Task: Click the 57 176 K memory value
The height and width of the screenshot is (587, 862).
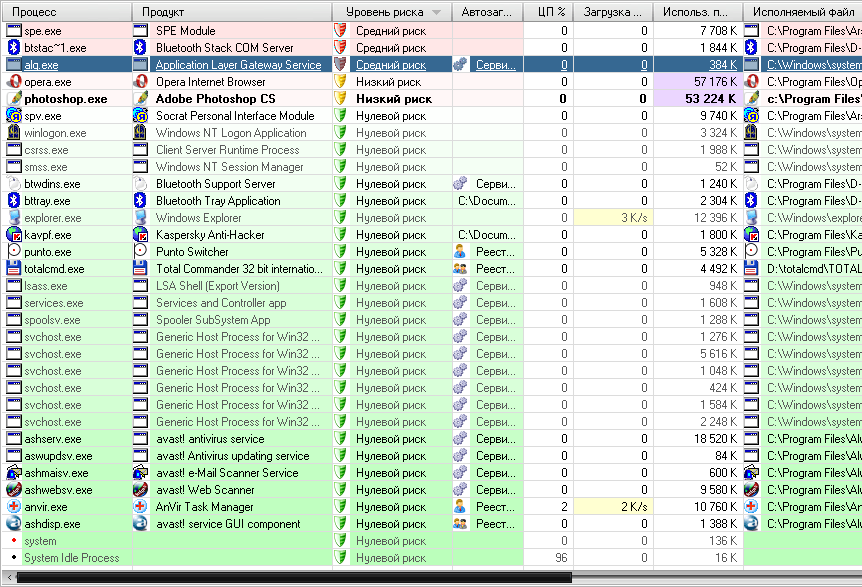Action: pyautogui.click(x=715, y=82)
